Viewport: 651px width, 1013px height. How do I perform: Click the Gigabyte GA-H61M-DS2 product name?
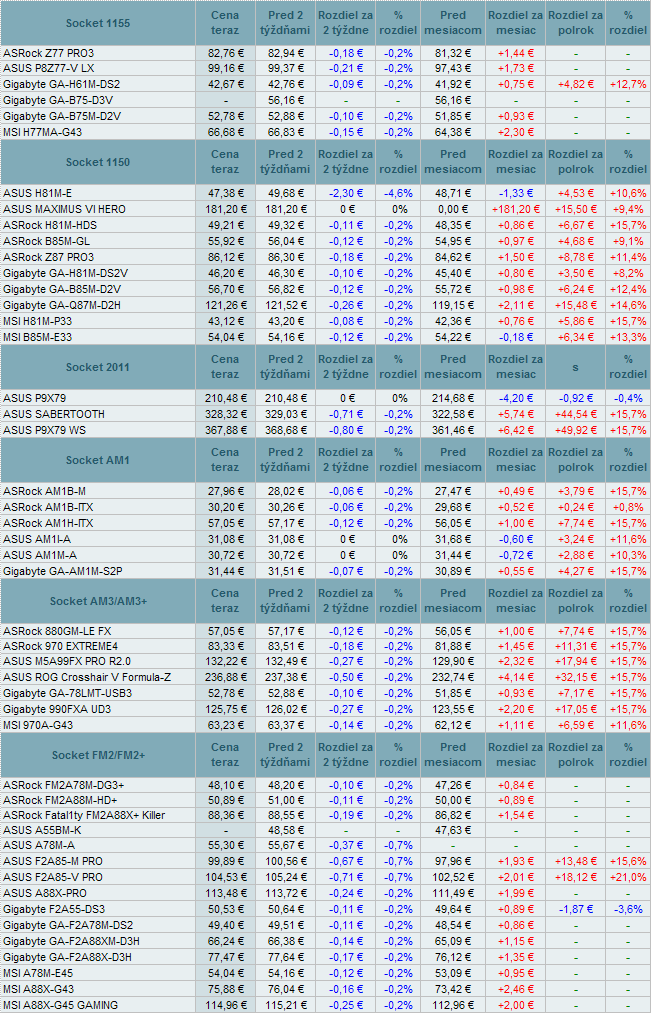tap(61, 85)
